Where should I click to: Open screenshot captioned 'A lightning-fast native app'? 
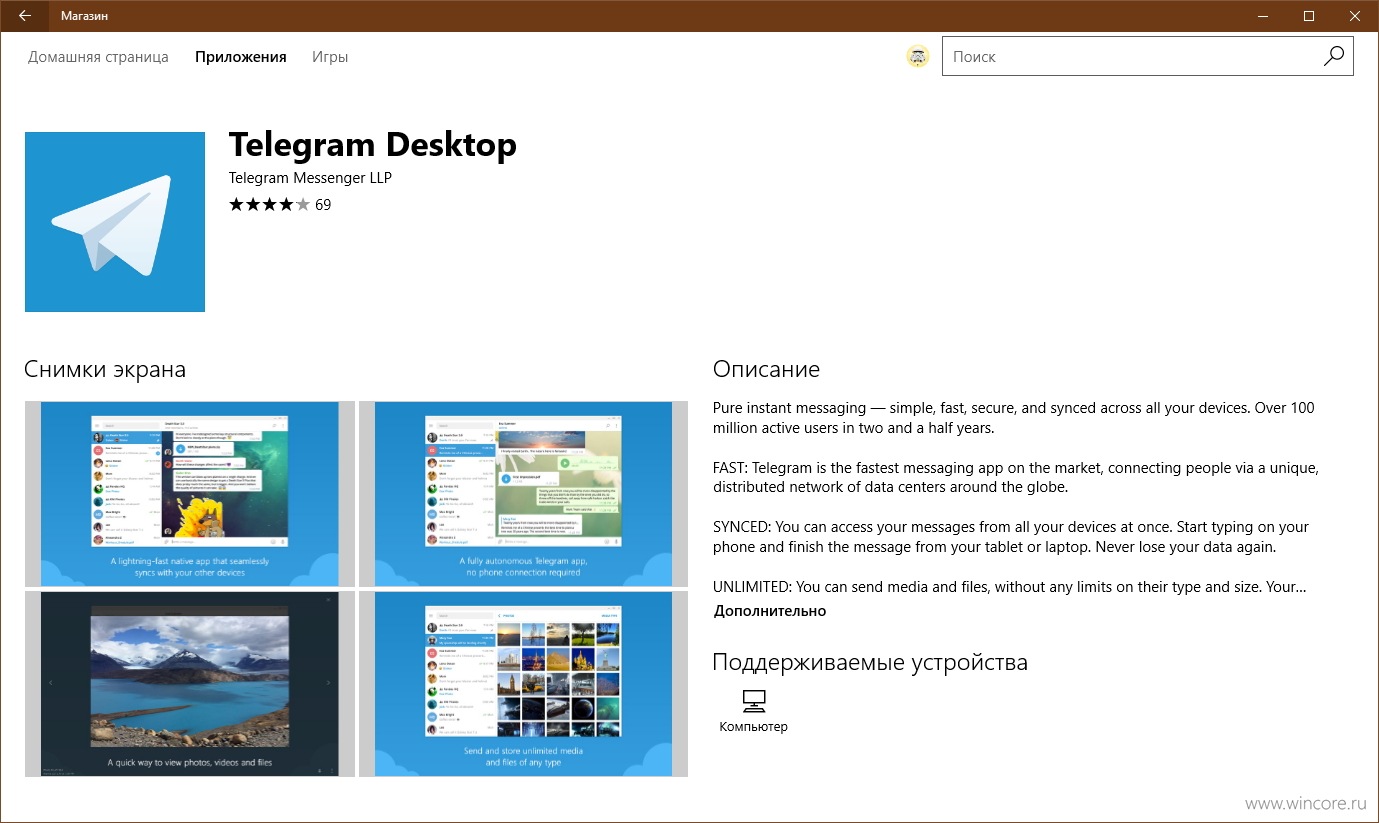(190, 494)
